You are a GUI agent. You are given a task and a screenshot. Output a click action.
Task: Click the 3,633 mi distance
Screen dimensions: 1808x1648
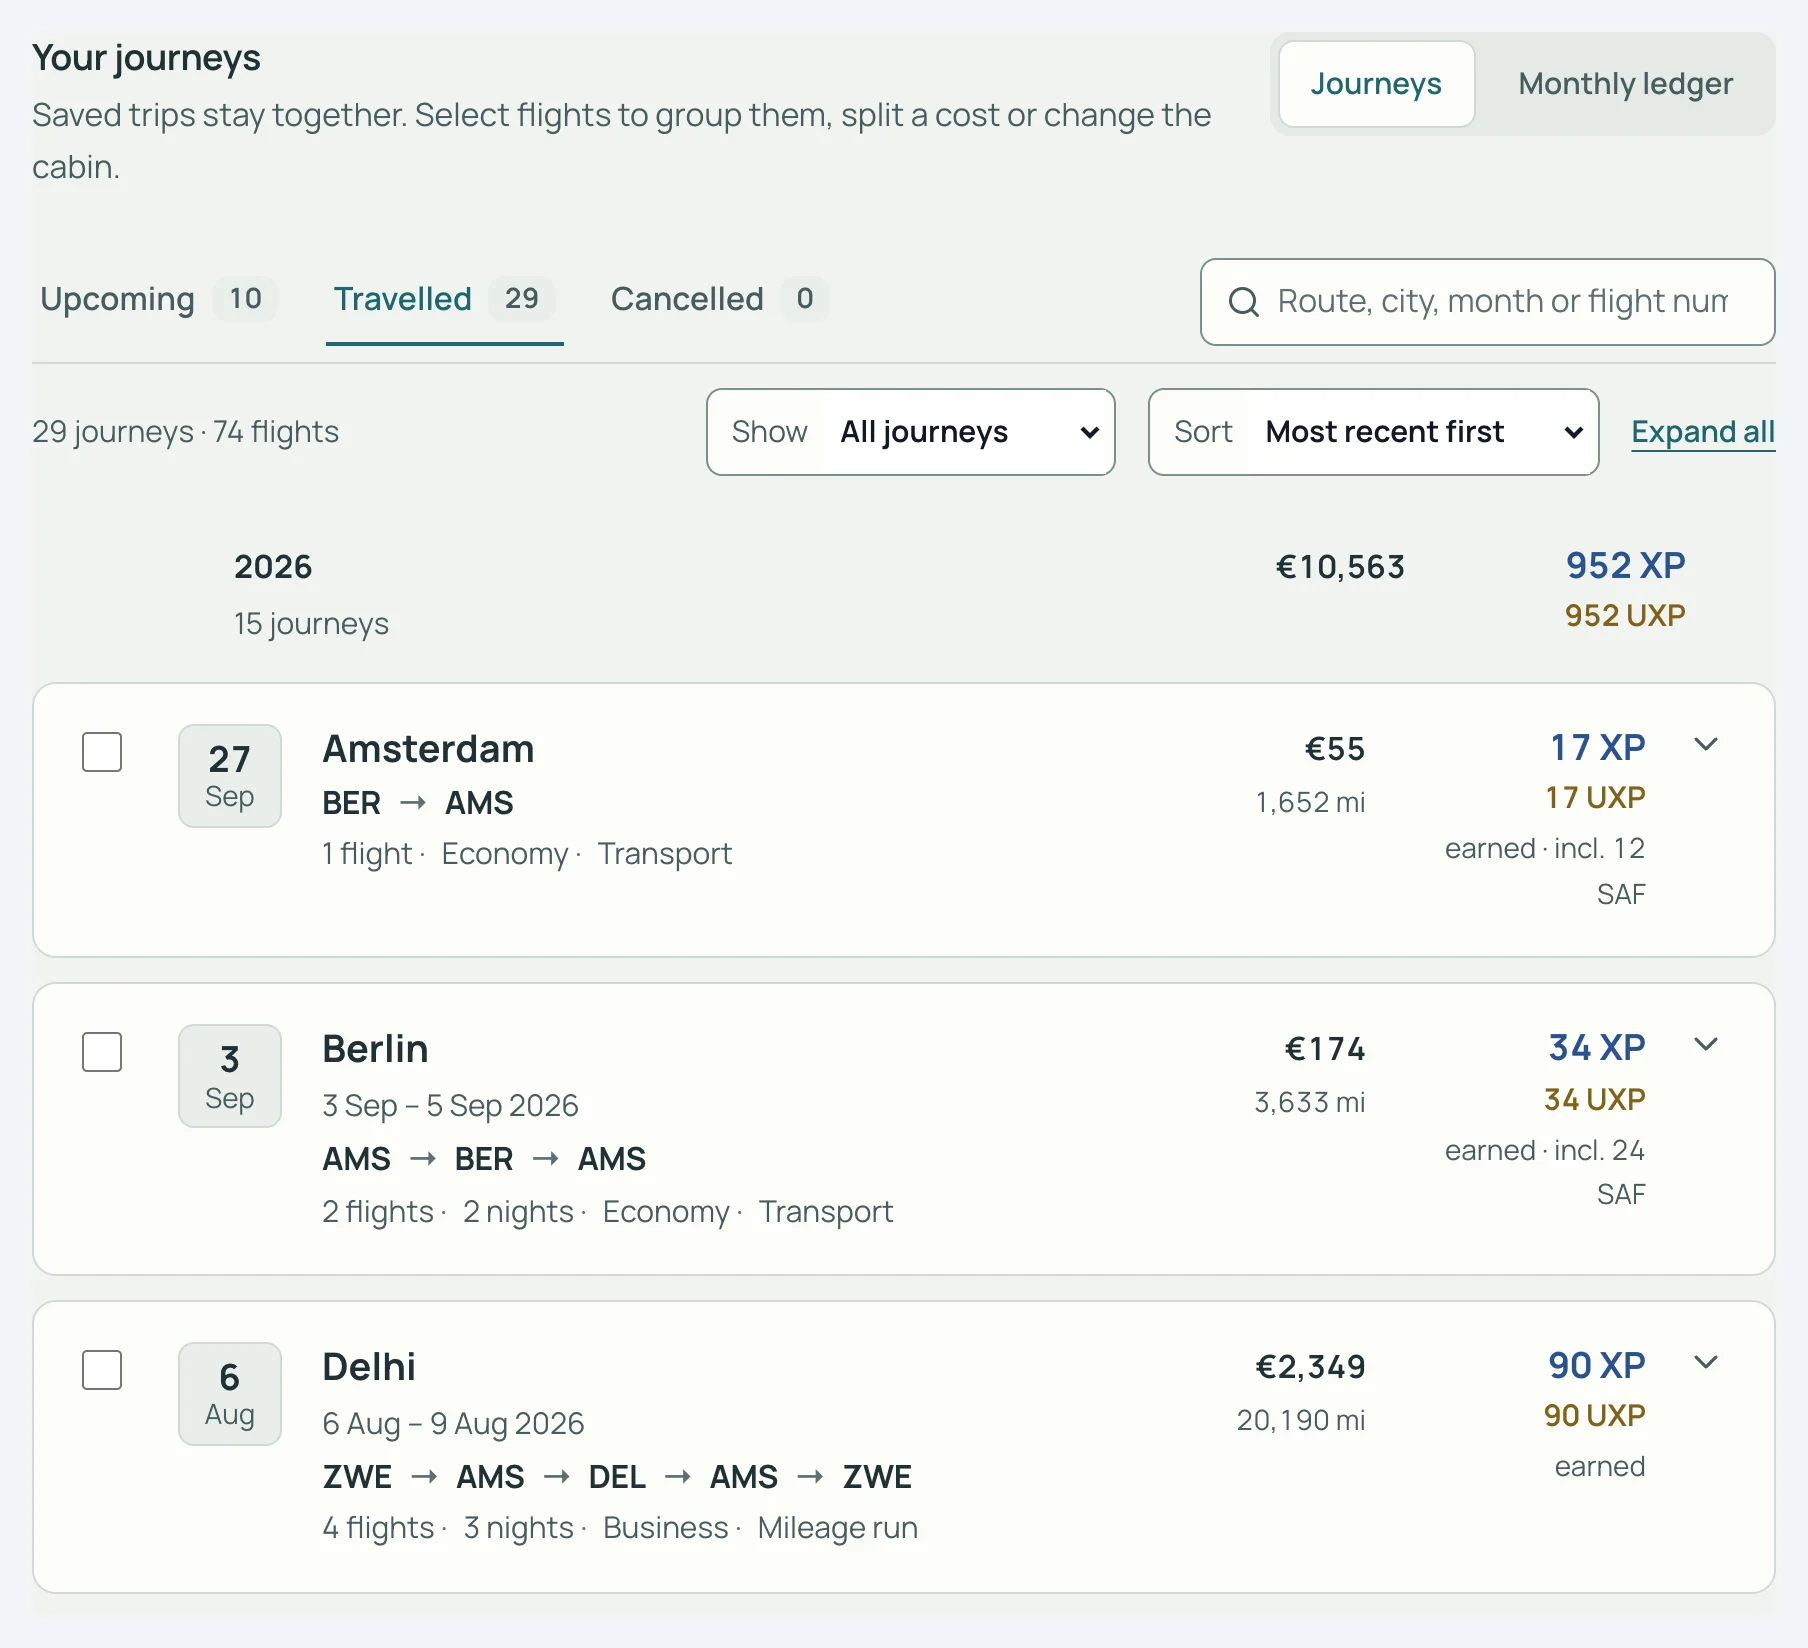[x=1310, y=1102]
